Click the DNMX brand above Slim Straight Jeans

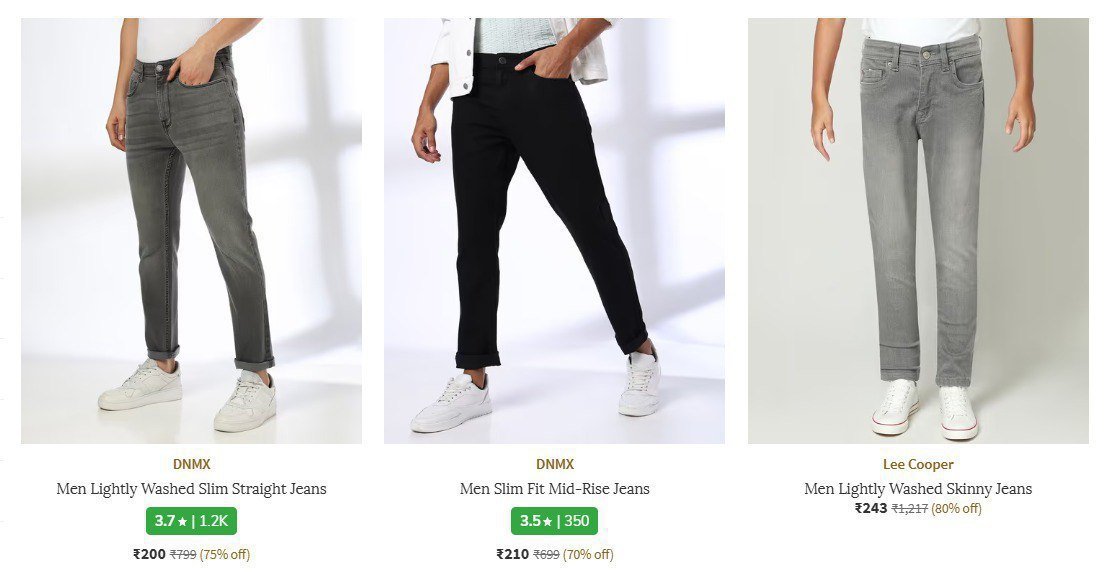click(191, 464)
